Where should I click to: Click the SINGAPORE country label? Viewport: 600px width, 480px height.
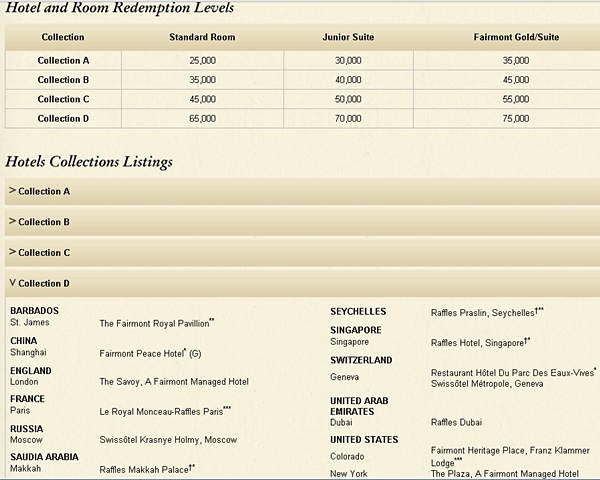click(x=356, y=330)
